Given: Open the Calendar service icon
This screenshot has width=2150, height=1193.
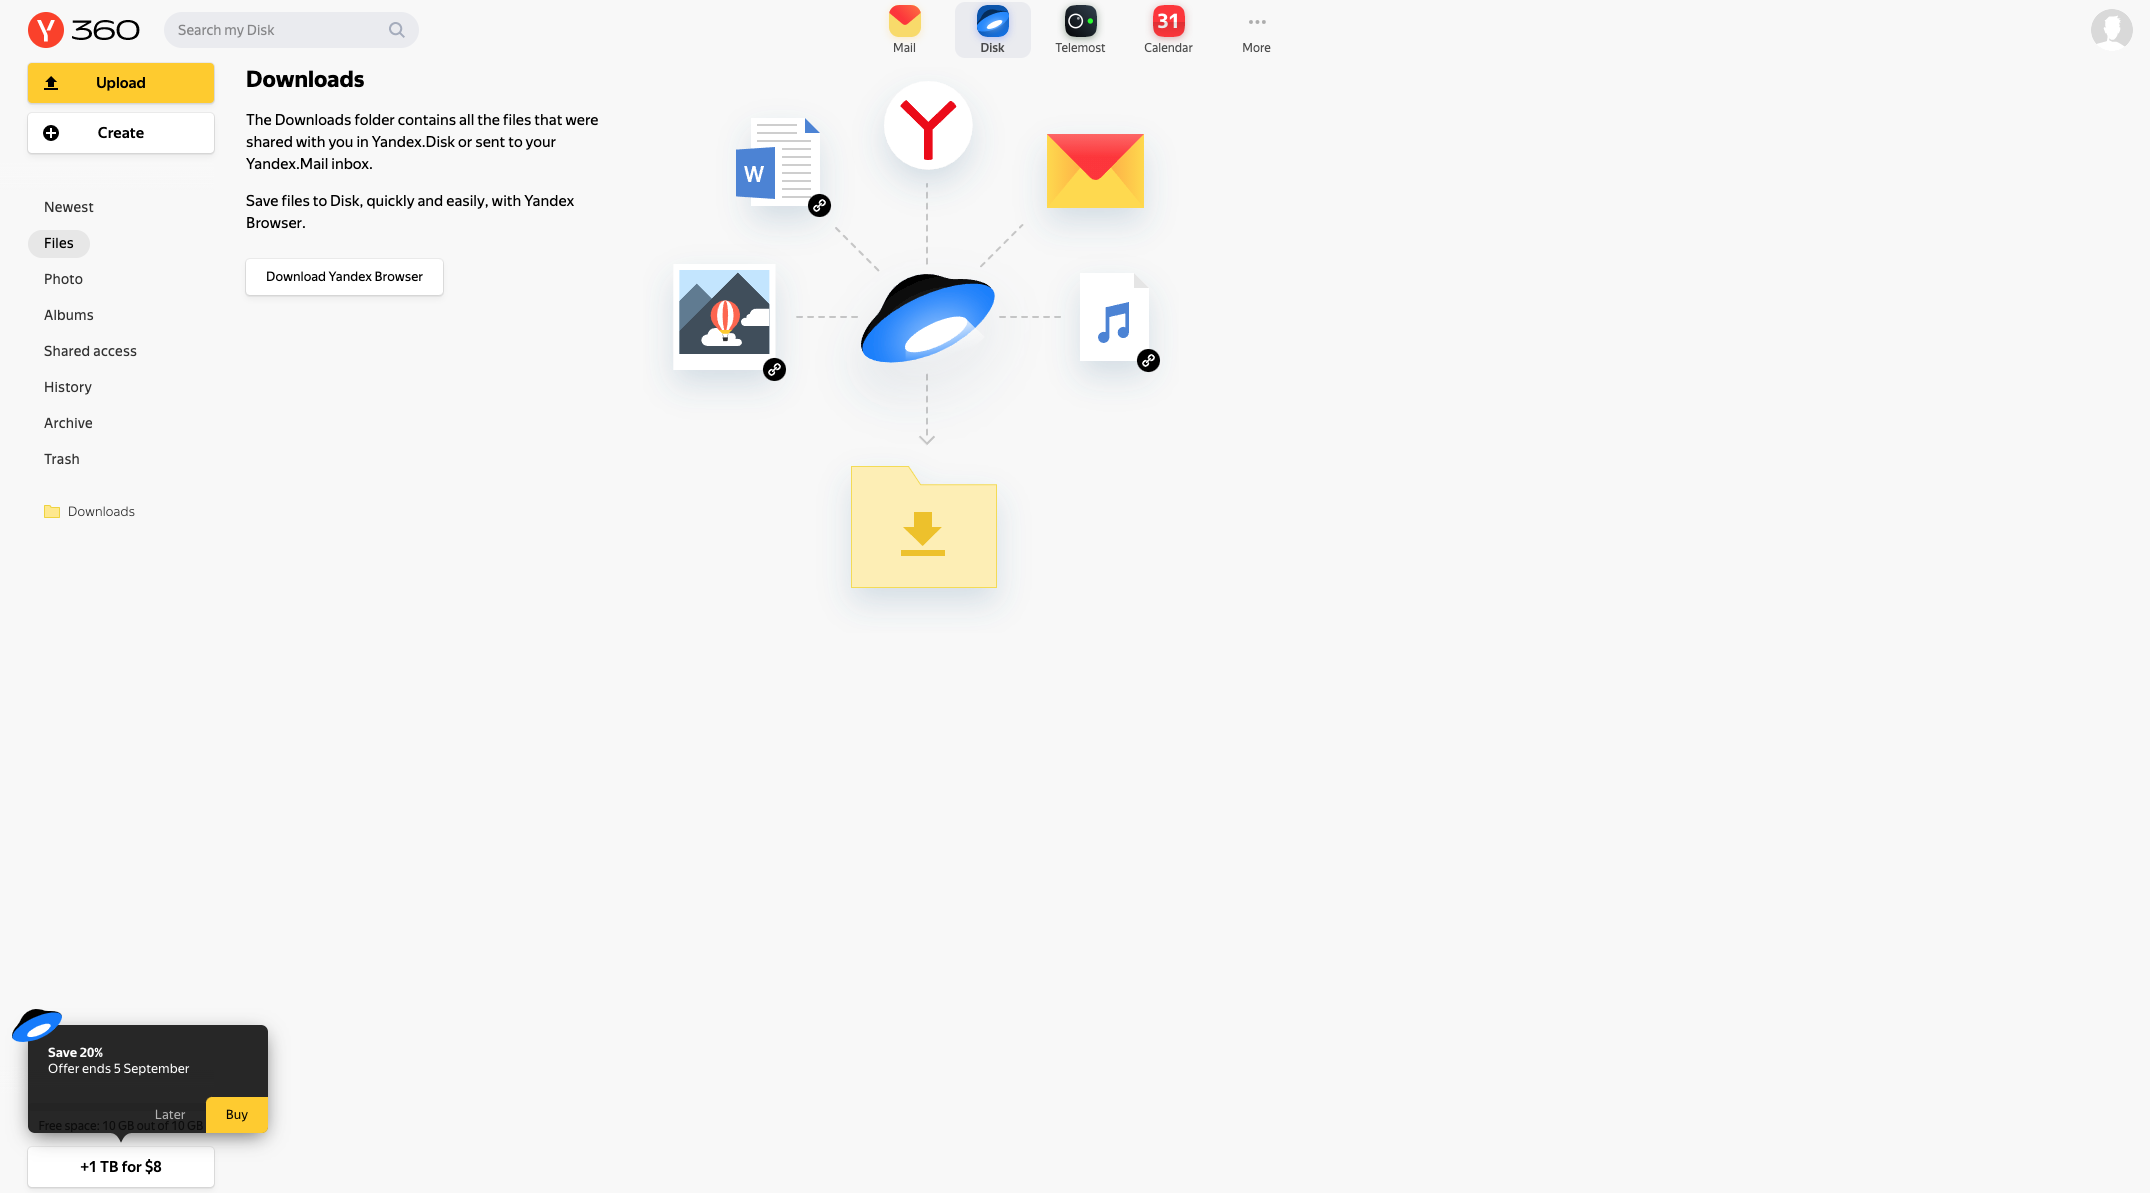Looking at the screenshot, I should (1168, 30).
